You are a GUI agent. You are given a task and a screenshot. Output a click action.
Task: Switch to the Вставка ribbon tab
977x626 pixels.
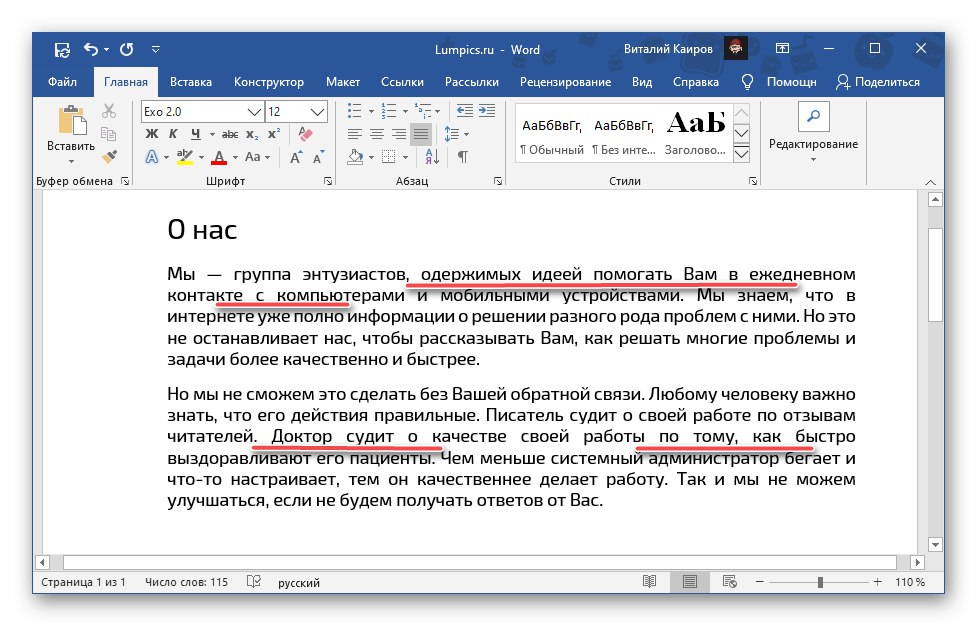pyautogui.click(x=190, y=81)
